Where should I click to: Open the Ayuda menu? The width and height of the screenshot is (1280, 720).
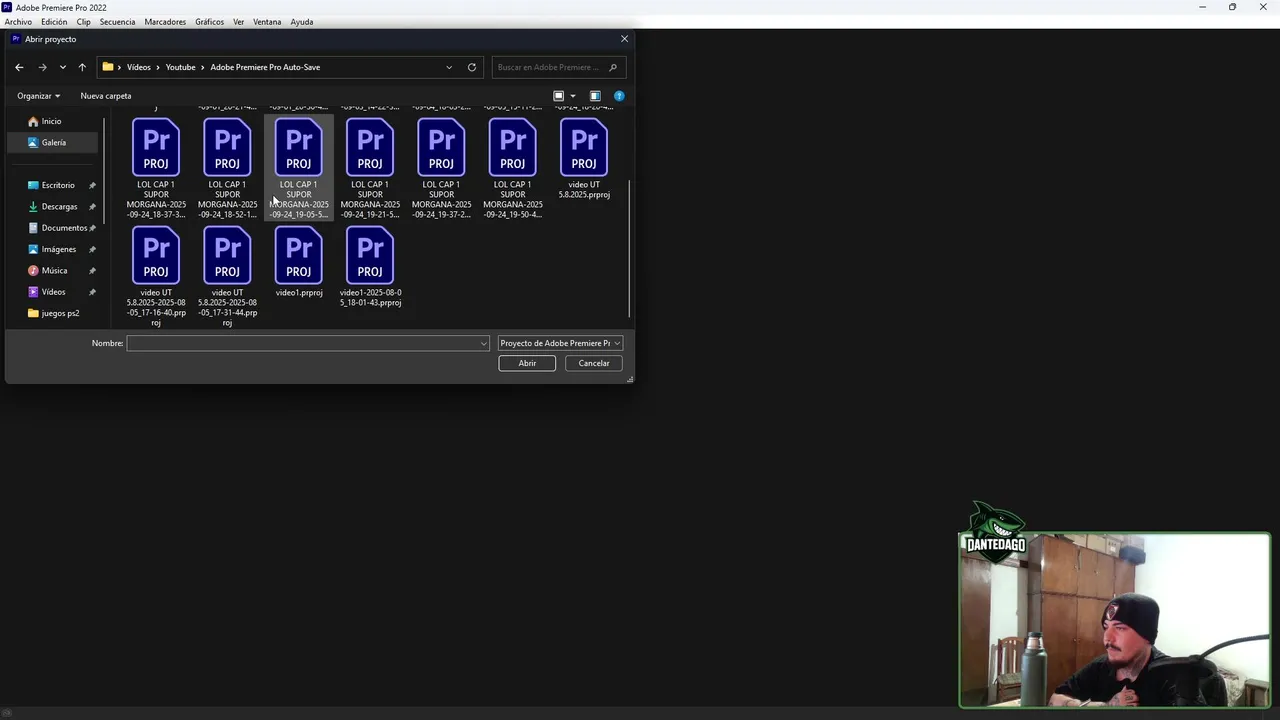(x=302, y=22)
